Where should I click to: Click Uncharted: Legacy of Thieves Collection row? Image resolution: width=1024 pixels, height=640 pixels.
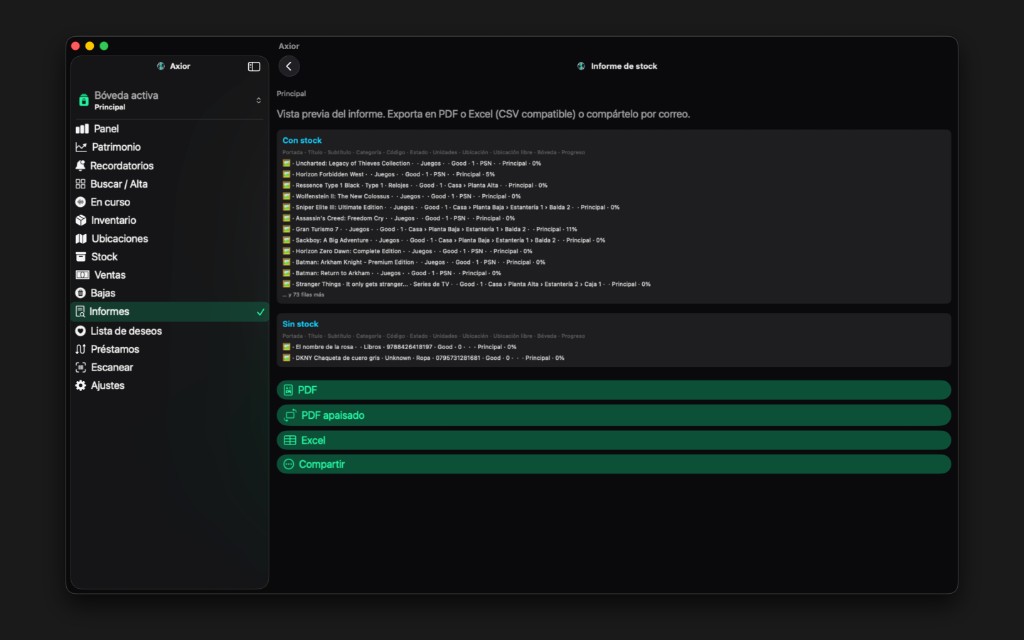click(411, 163)
